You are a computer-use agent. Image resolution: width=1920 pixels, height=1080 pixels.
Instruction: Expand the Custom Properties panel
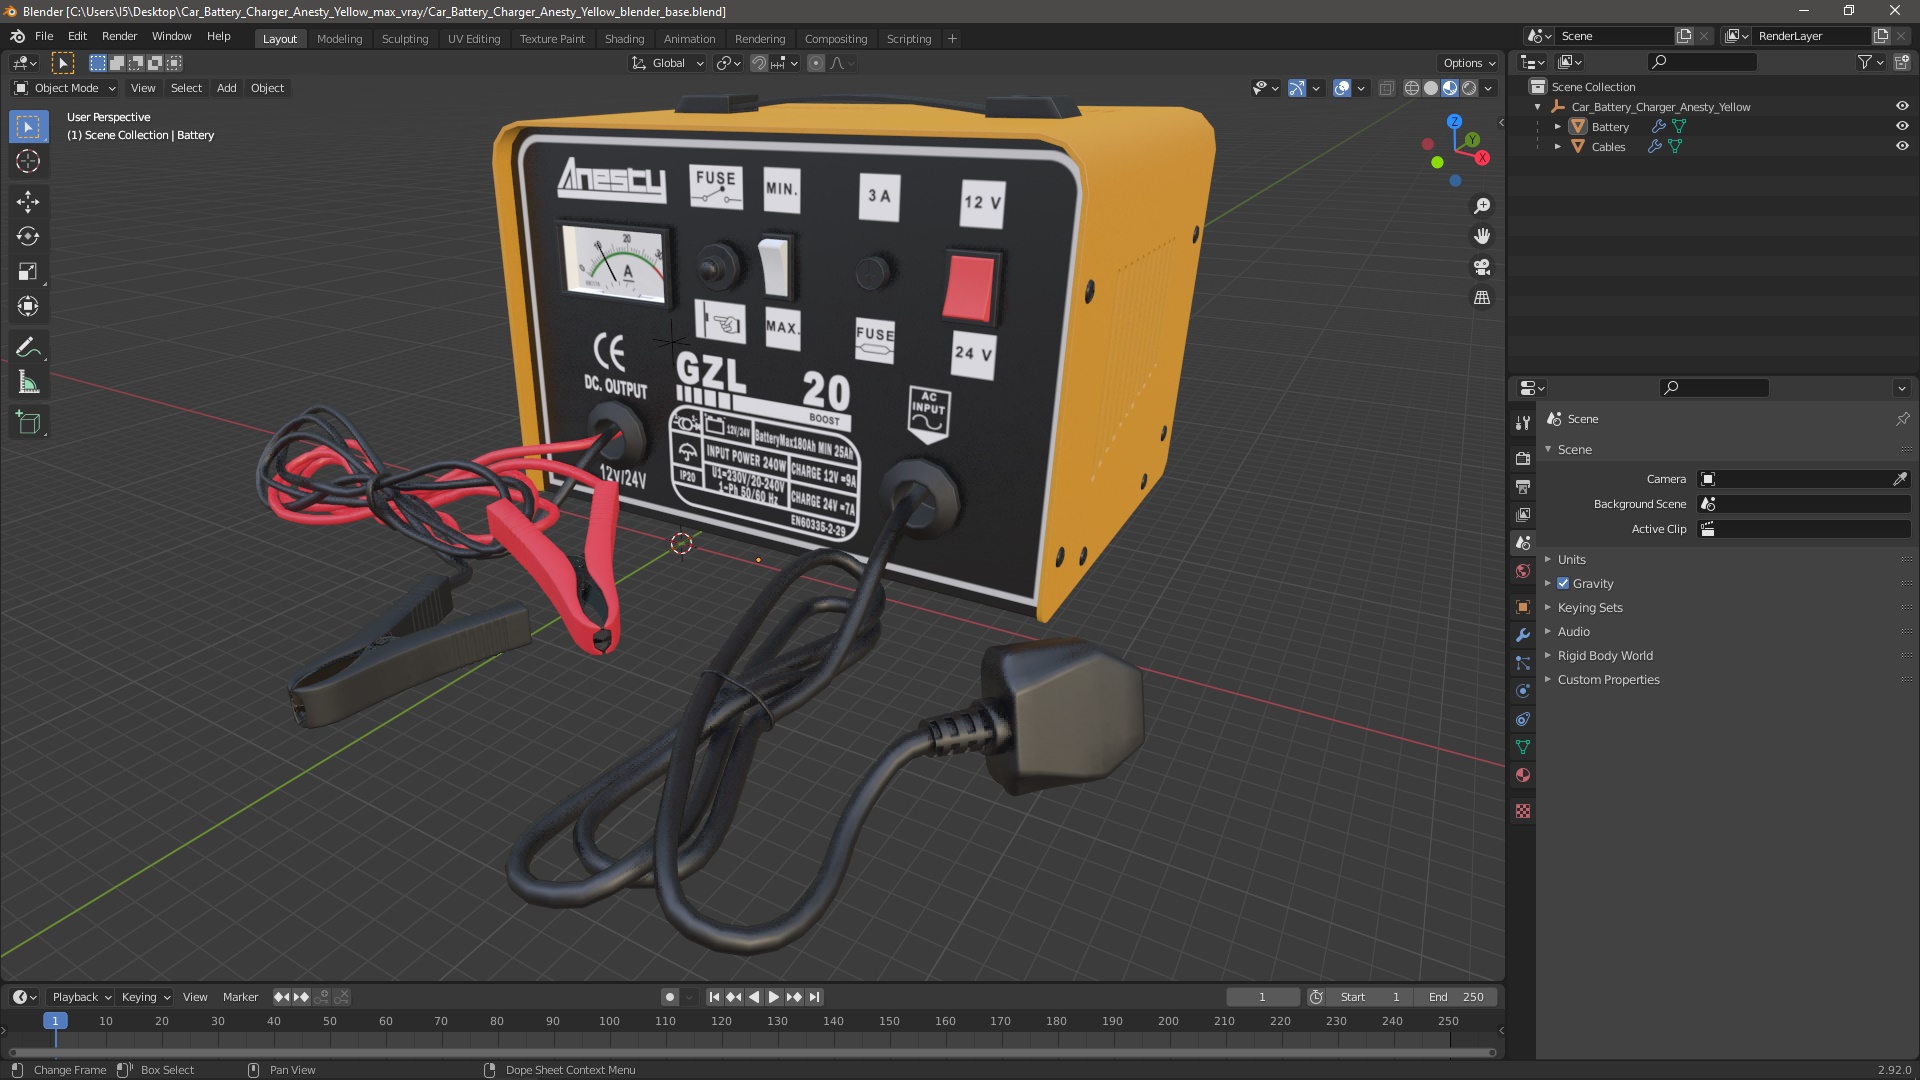(1608, 679)
